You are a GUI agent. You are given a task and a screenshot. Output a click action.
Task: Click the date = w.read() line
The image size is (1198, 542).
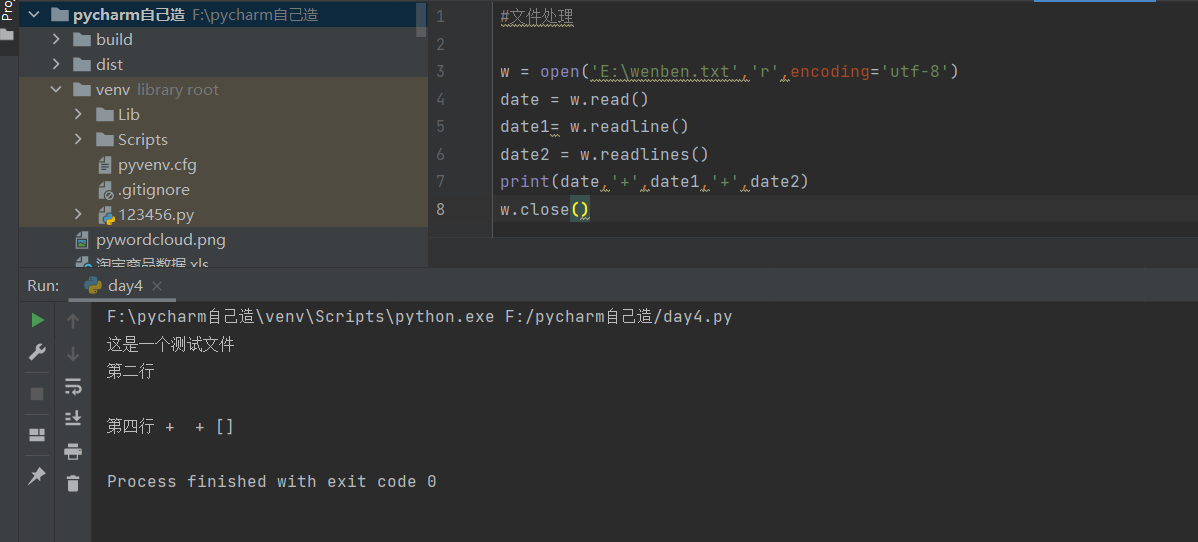[574, 99]
